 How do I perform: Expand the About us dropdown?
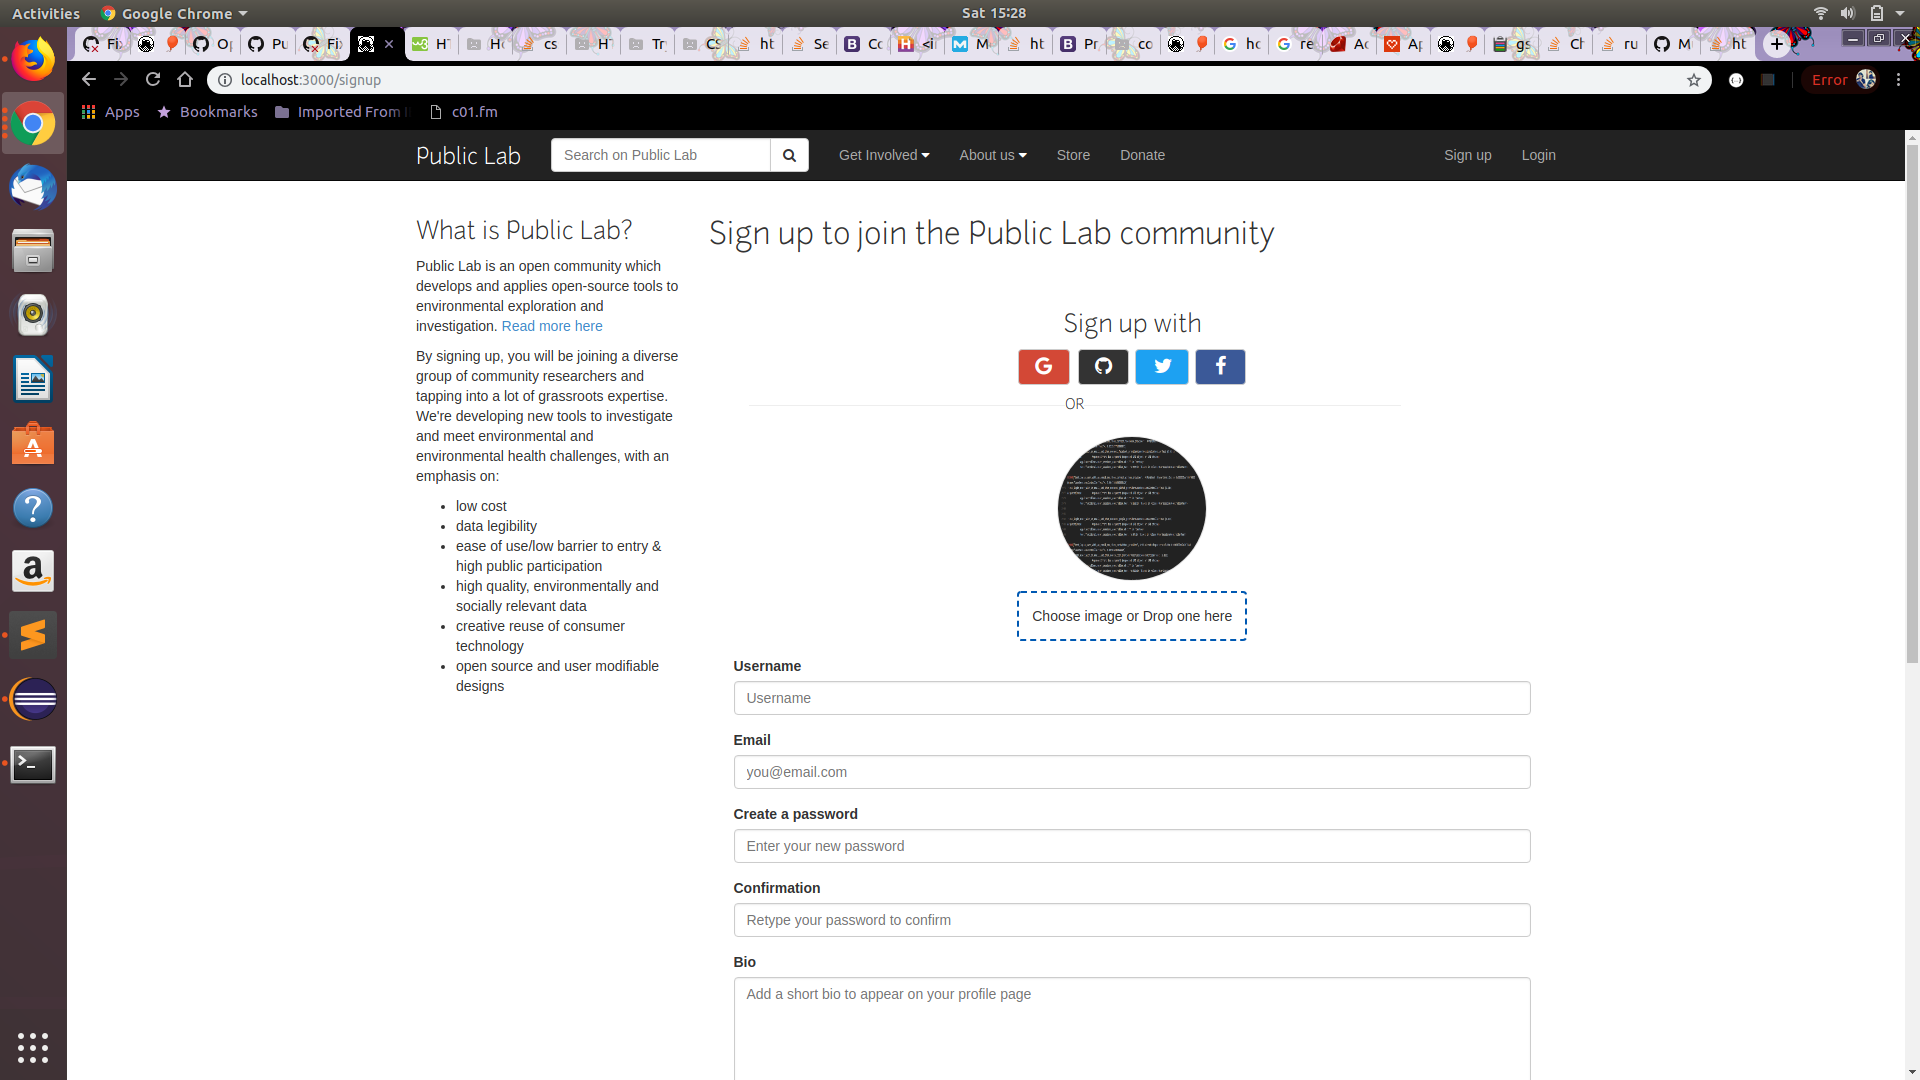[992, 155]
